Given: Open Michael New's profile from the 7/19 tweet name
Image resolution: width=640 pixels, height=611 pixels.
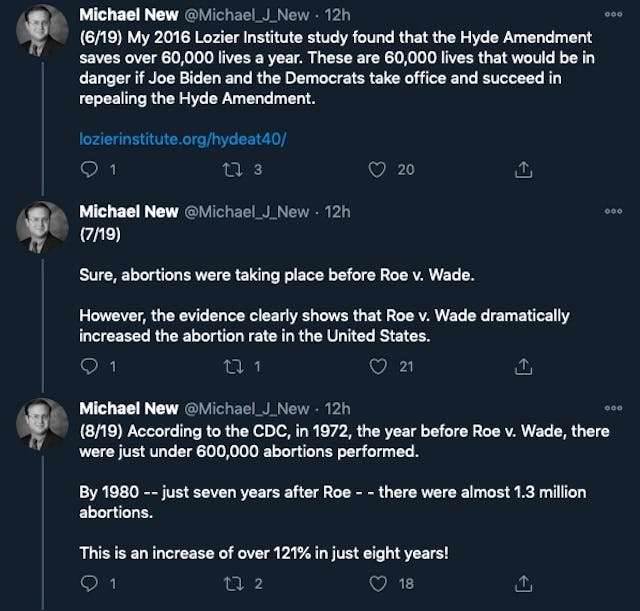Looking at the screenshot, I should pos(128,212).
